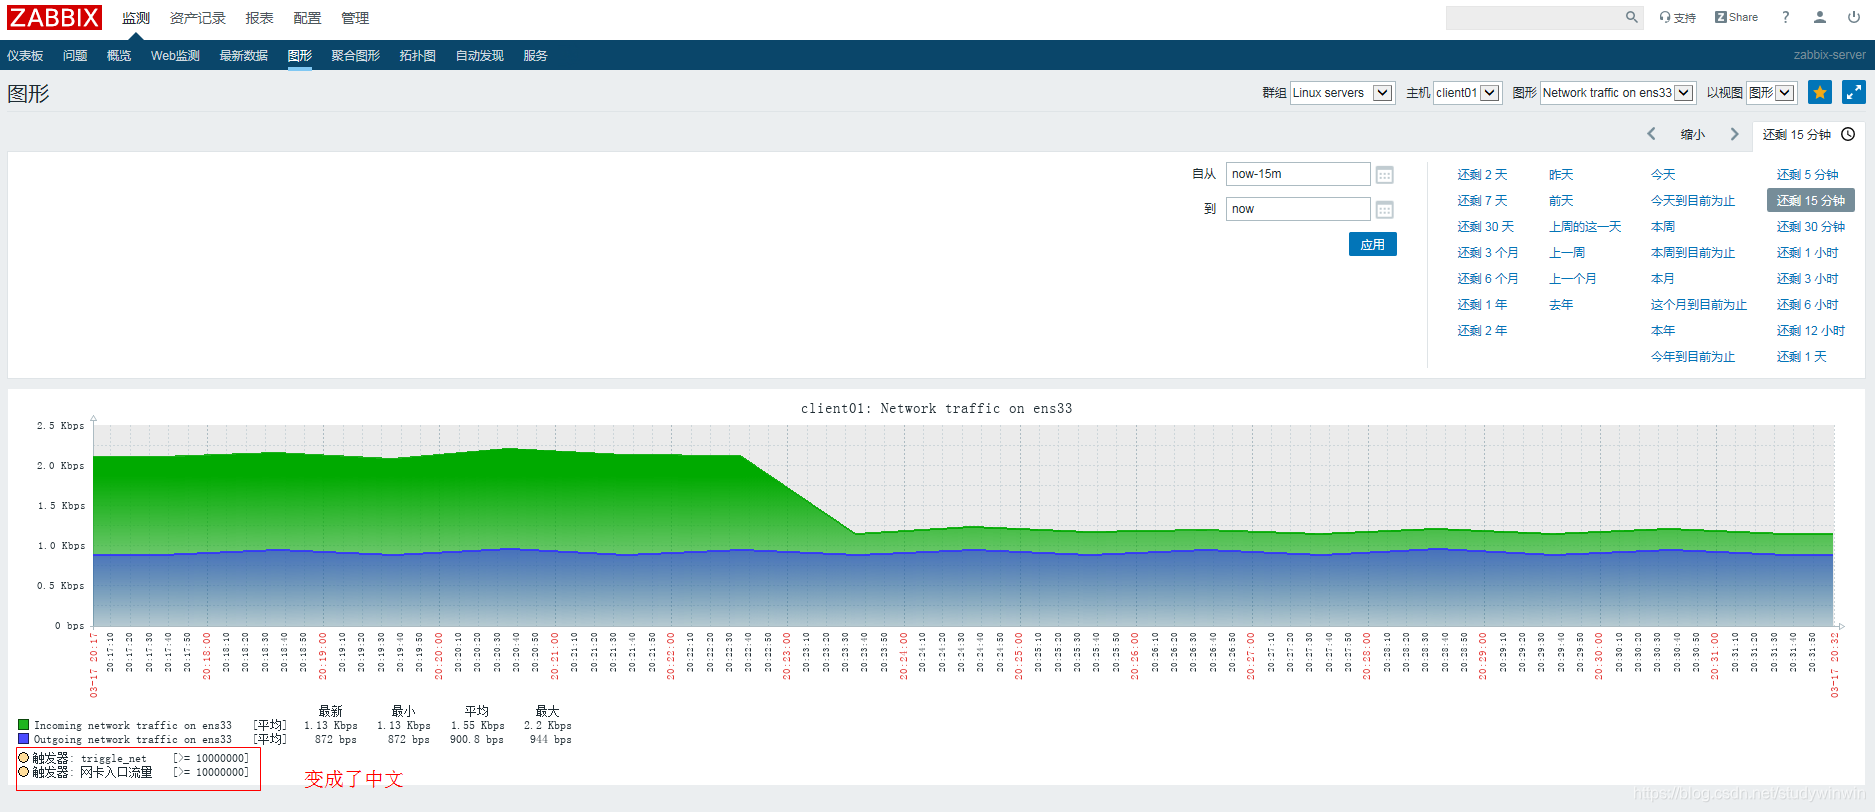Click the next time period arrow
This screenshot has width=1875, height=812.
click(x=1734, y=134)
